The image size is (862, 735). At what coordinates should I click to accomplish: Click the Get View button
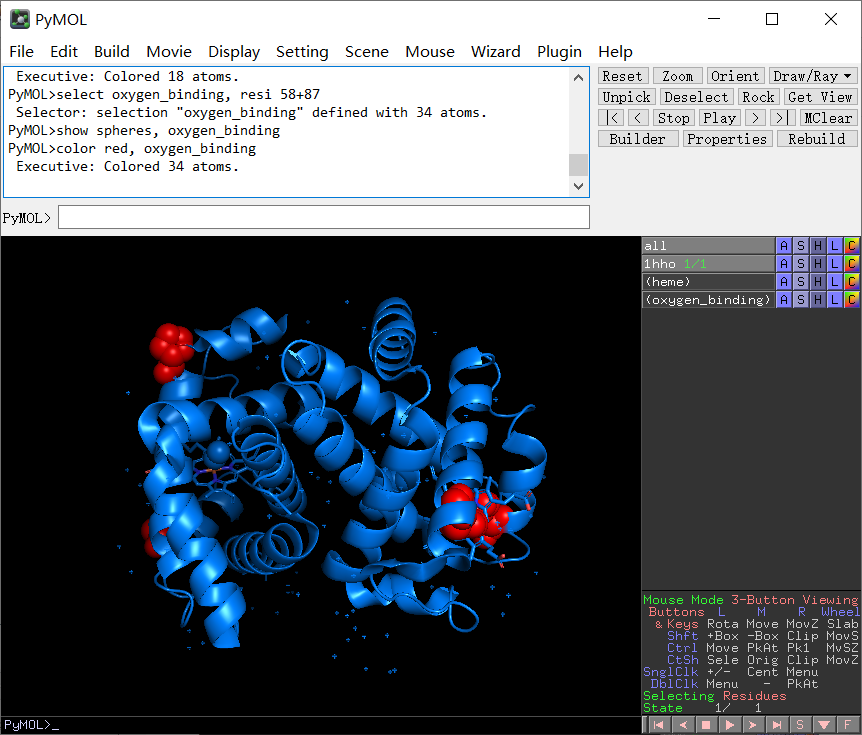pos(820,97)
